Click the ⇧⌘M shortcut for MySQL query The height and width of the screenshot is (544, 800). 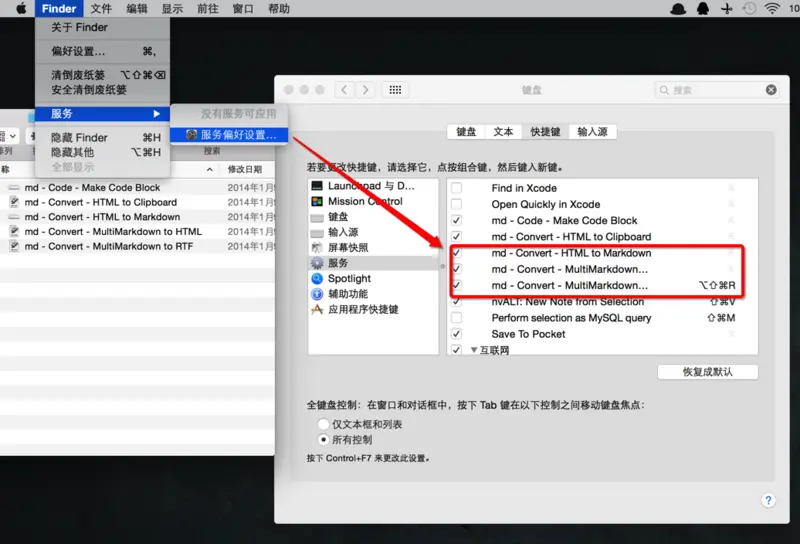[x=721, y=318]
